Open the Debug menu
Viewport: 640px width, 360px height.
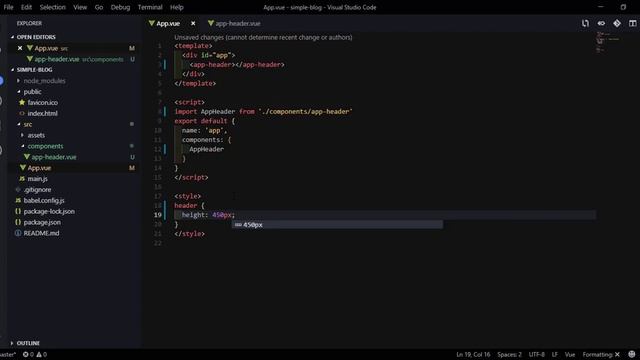click(x=120, y=7)
